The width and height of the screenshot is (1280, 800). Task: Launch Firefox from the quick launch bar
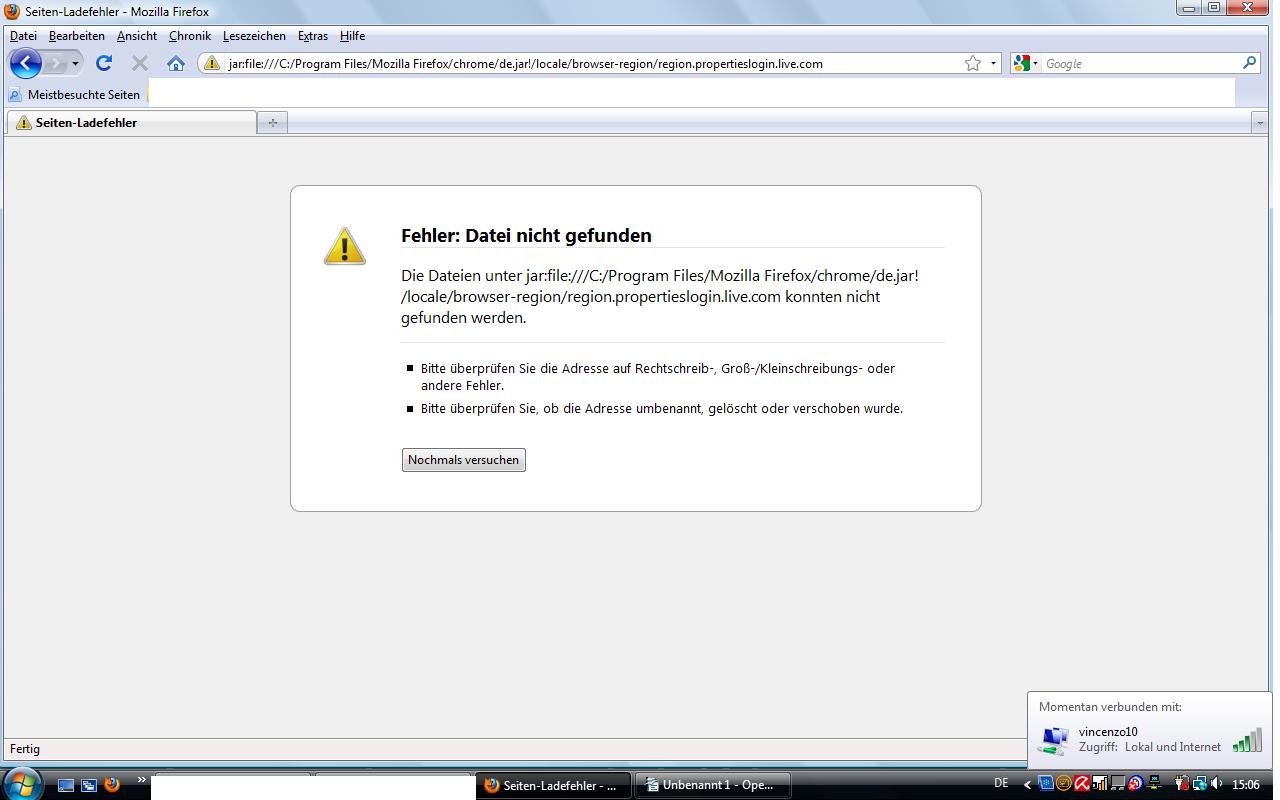coord(112,785)
